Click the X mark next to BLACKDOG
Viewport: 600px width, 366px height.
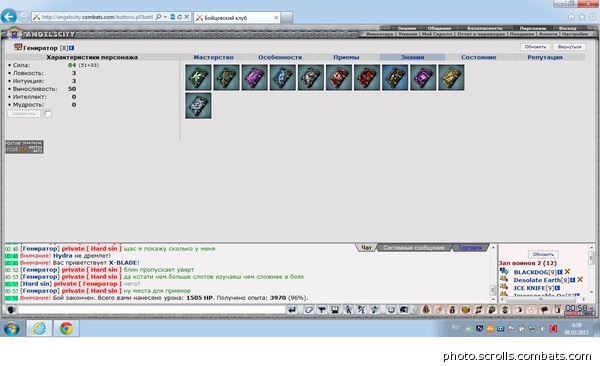567,272
